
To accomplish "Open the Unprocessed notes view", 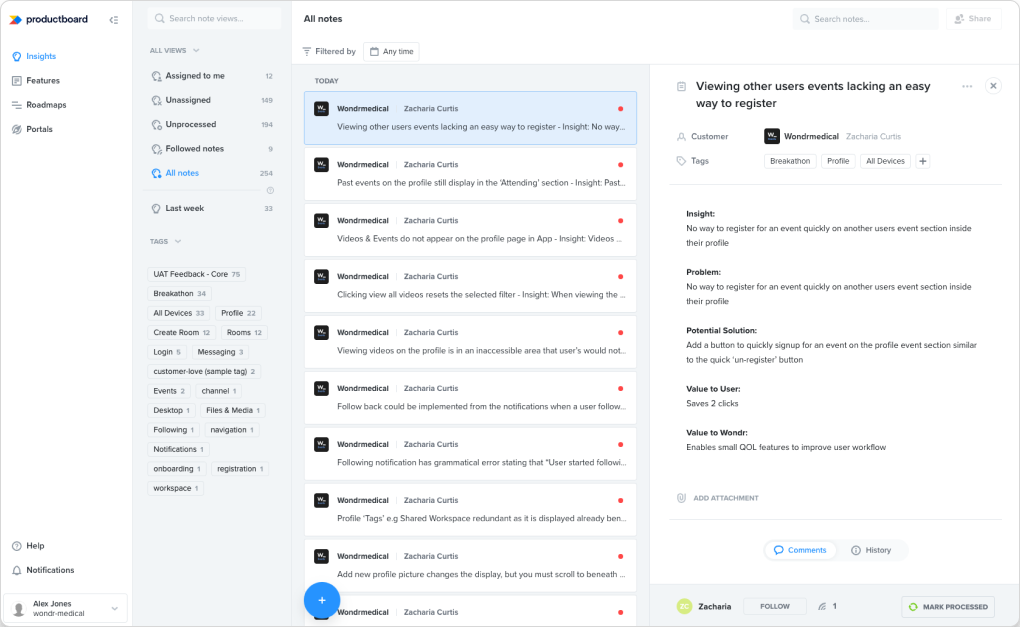I will (190, 125).
